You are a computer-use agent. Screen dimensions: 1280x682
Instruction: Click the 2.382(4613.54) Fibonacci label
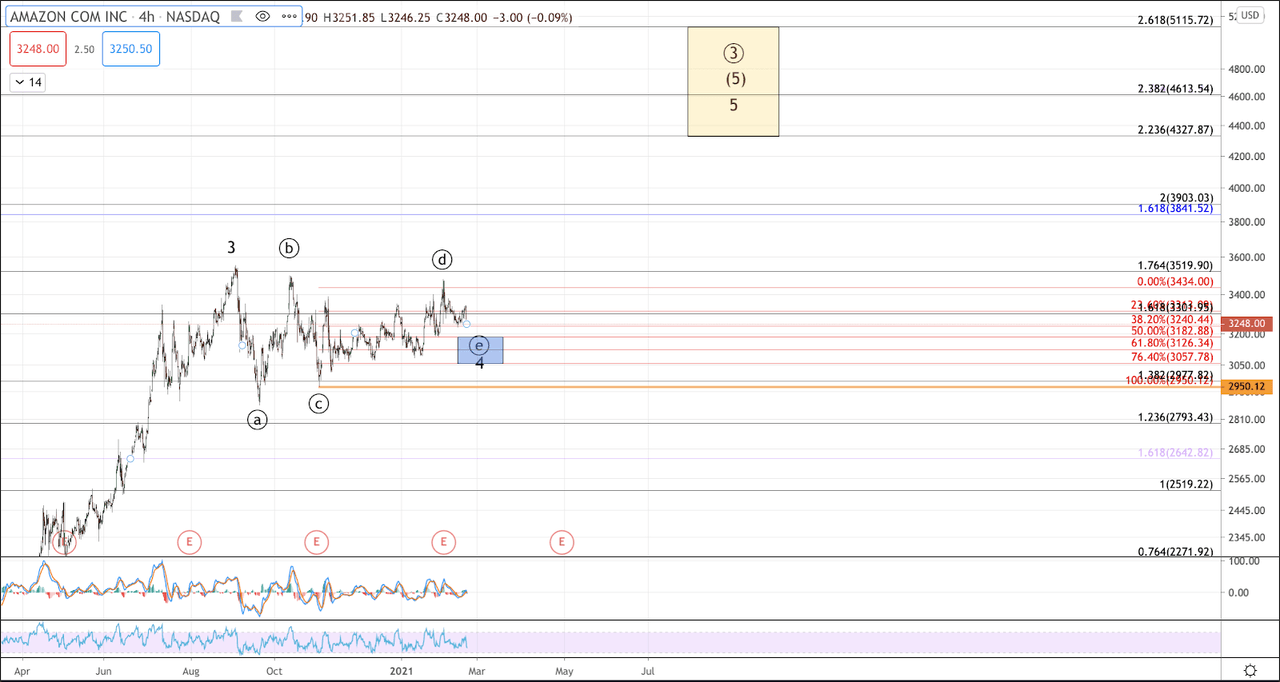(1174, 89)
